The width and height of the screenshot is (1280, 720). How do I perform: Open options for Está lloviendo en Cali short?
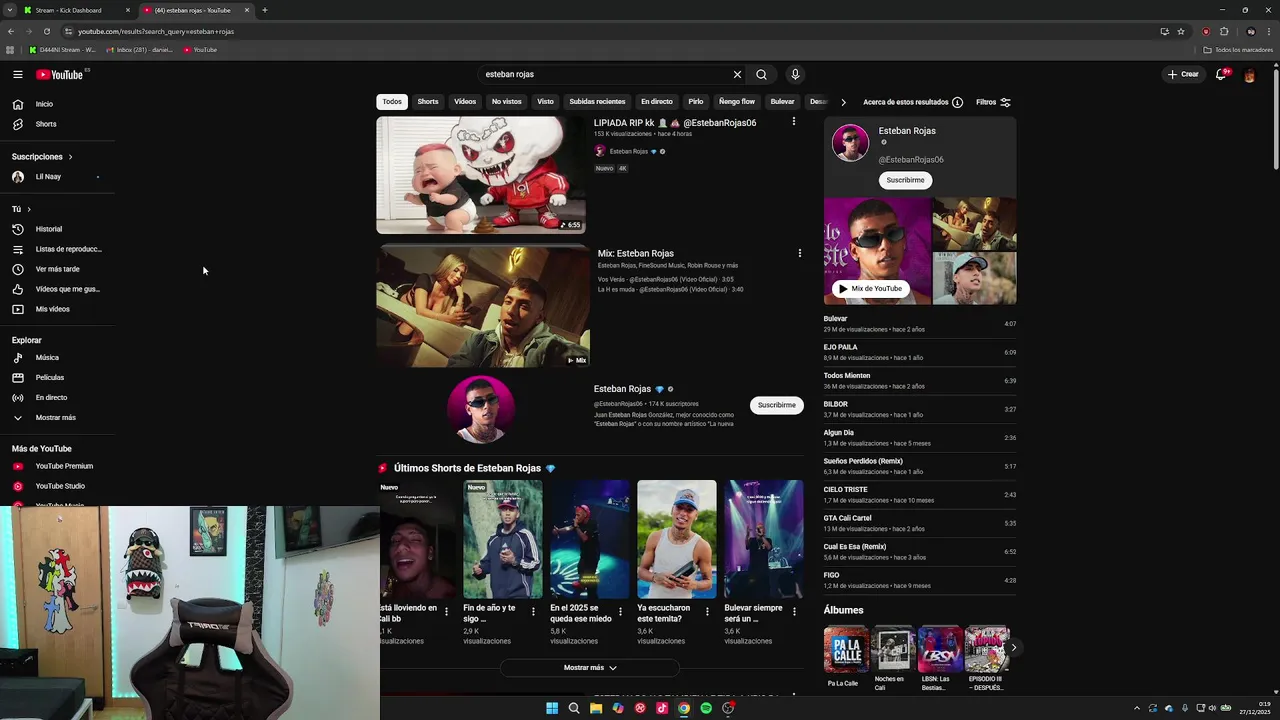point(446,611)
